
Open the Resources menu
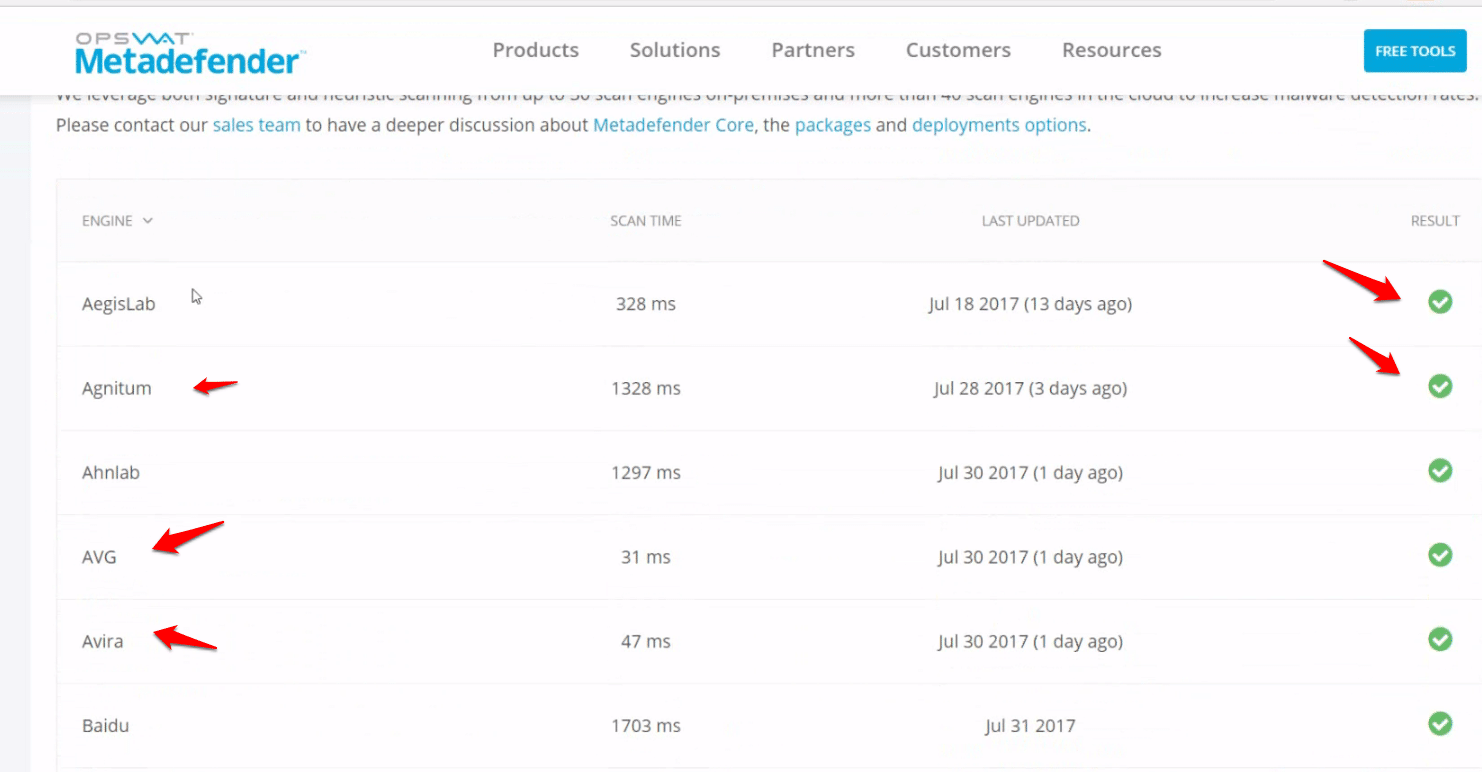coord(1112,50)
